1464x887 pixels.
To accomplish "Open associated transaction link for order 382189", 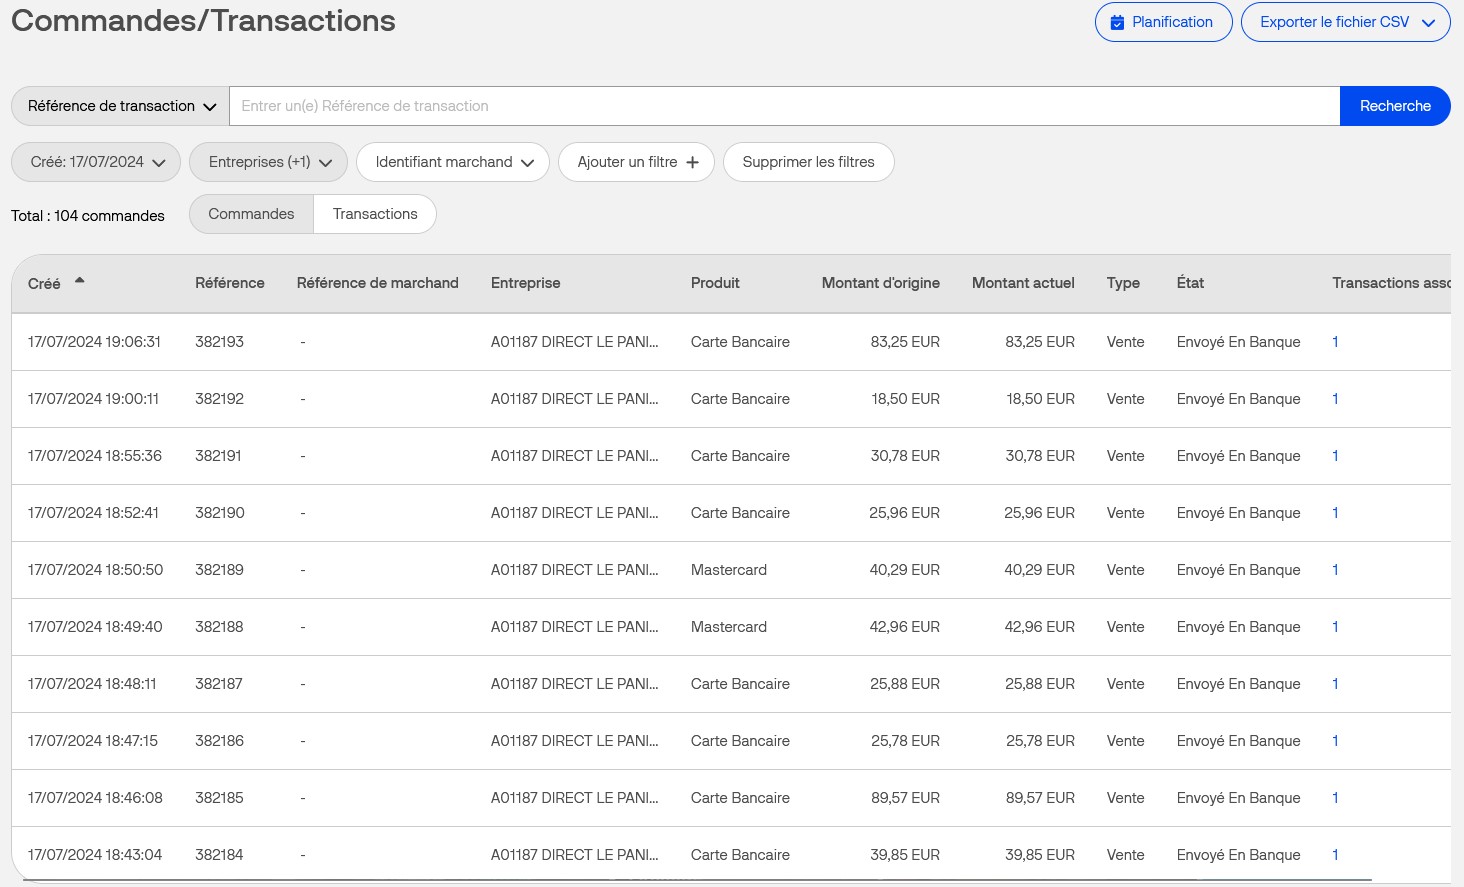I will 1335,570.
